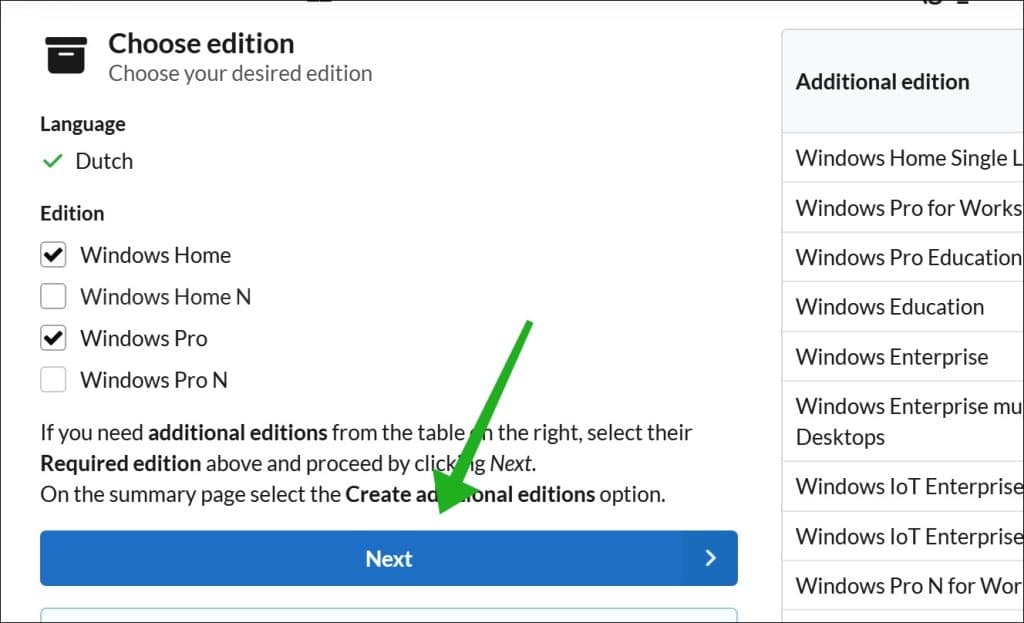Uncheck the Windows Home checkbox
The height and width of the screenshot is (623, 1024).
tap(53, 255)
